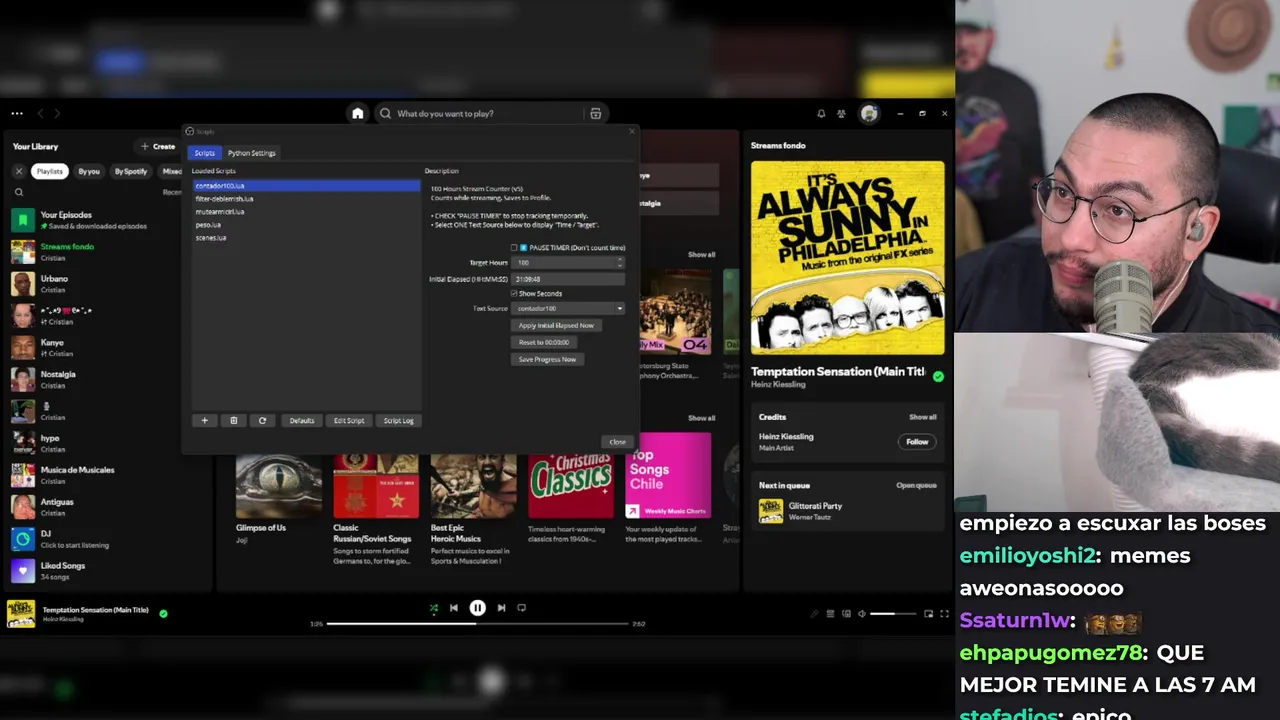1280x720 pixels.
Task: Click Create in Your Library
Action: click(x=158, y=146)
